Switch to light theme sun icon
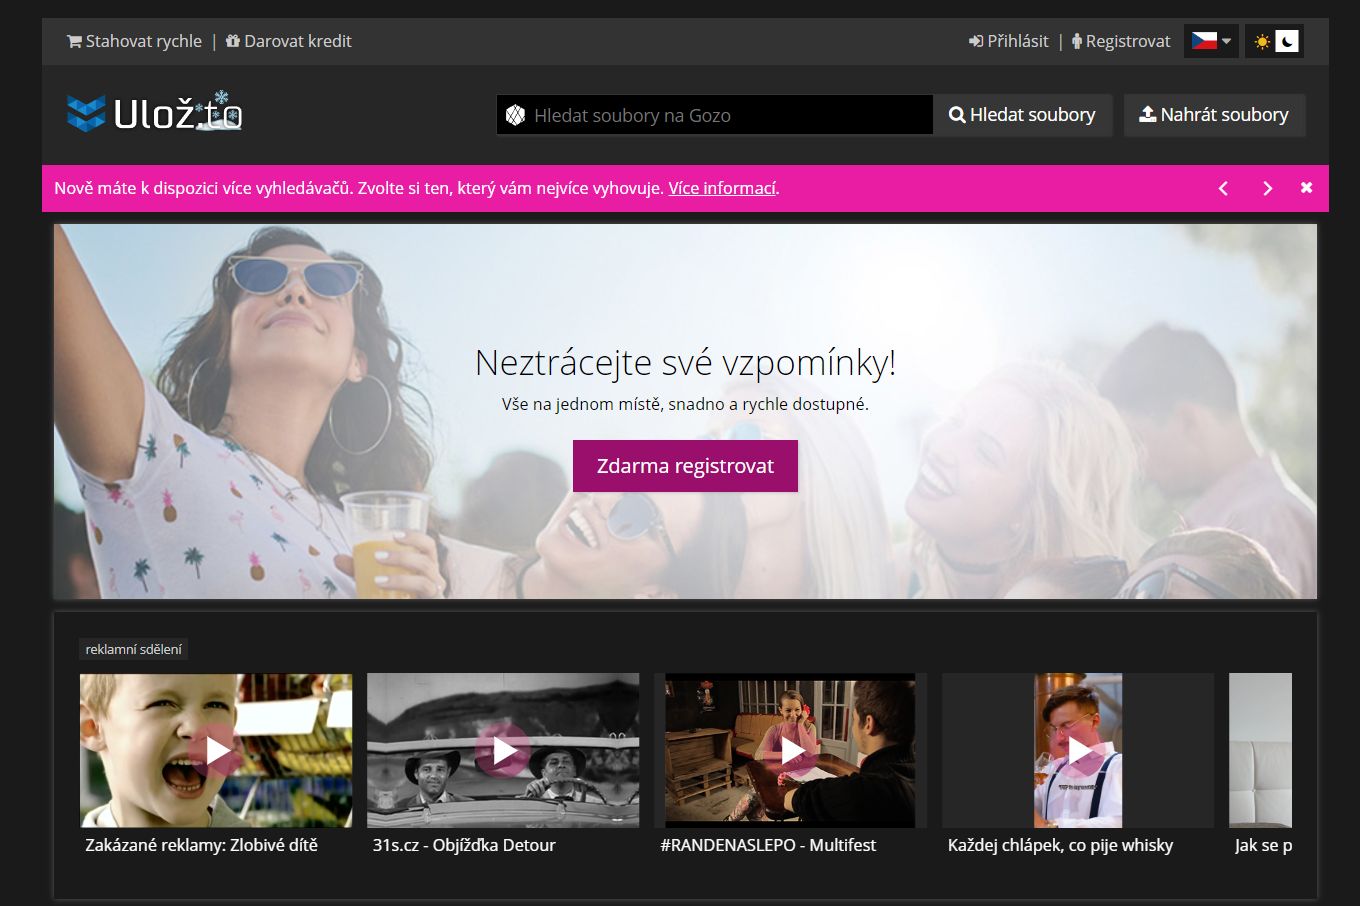The width and height of the screenshot is (1360, 906). [1262, 41]
